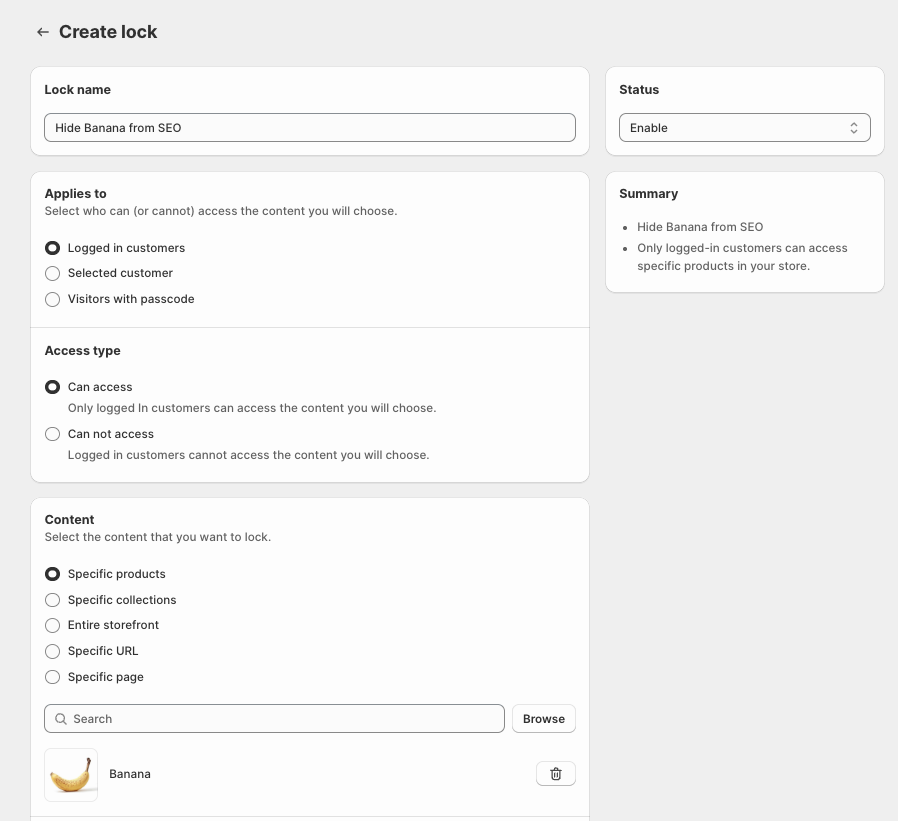Open the Status dropdown showing Enable
Viewport: 898px width, 821px height.
744,127
